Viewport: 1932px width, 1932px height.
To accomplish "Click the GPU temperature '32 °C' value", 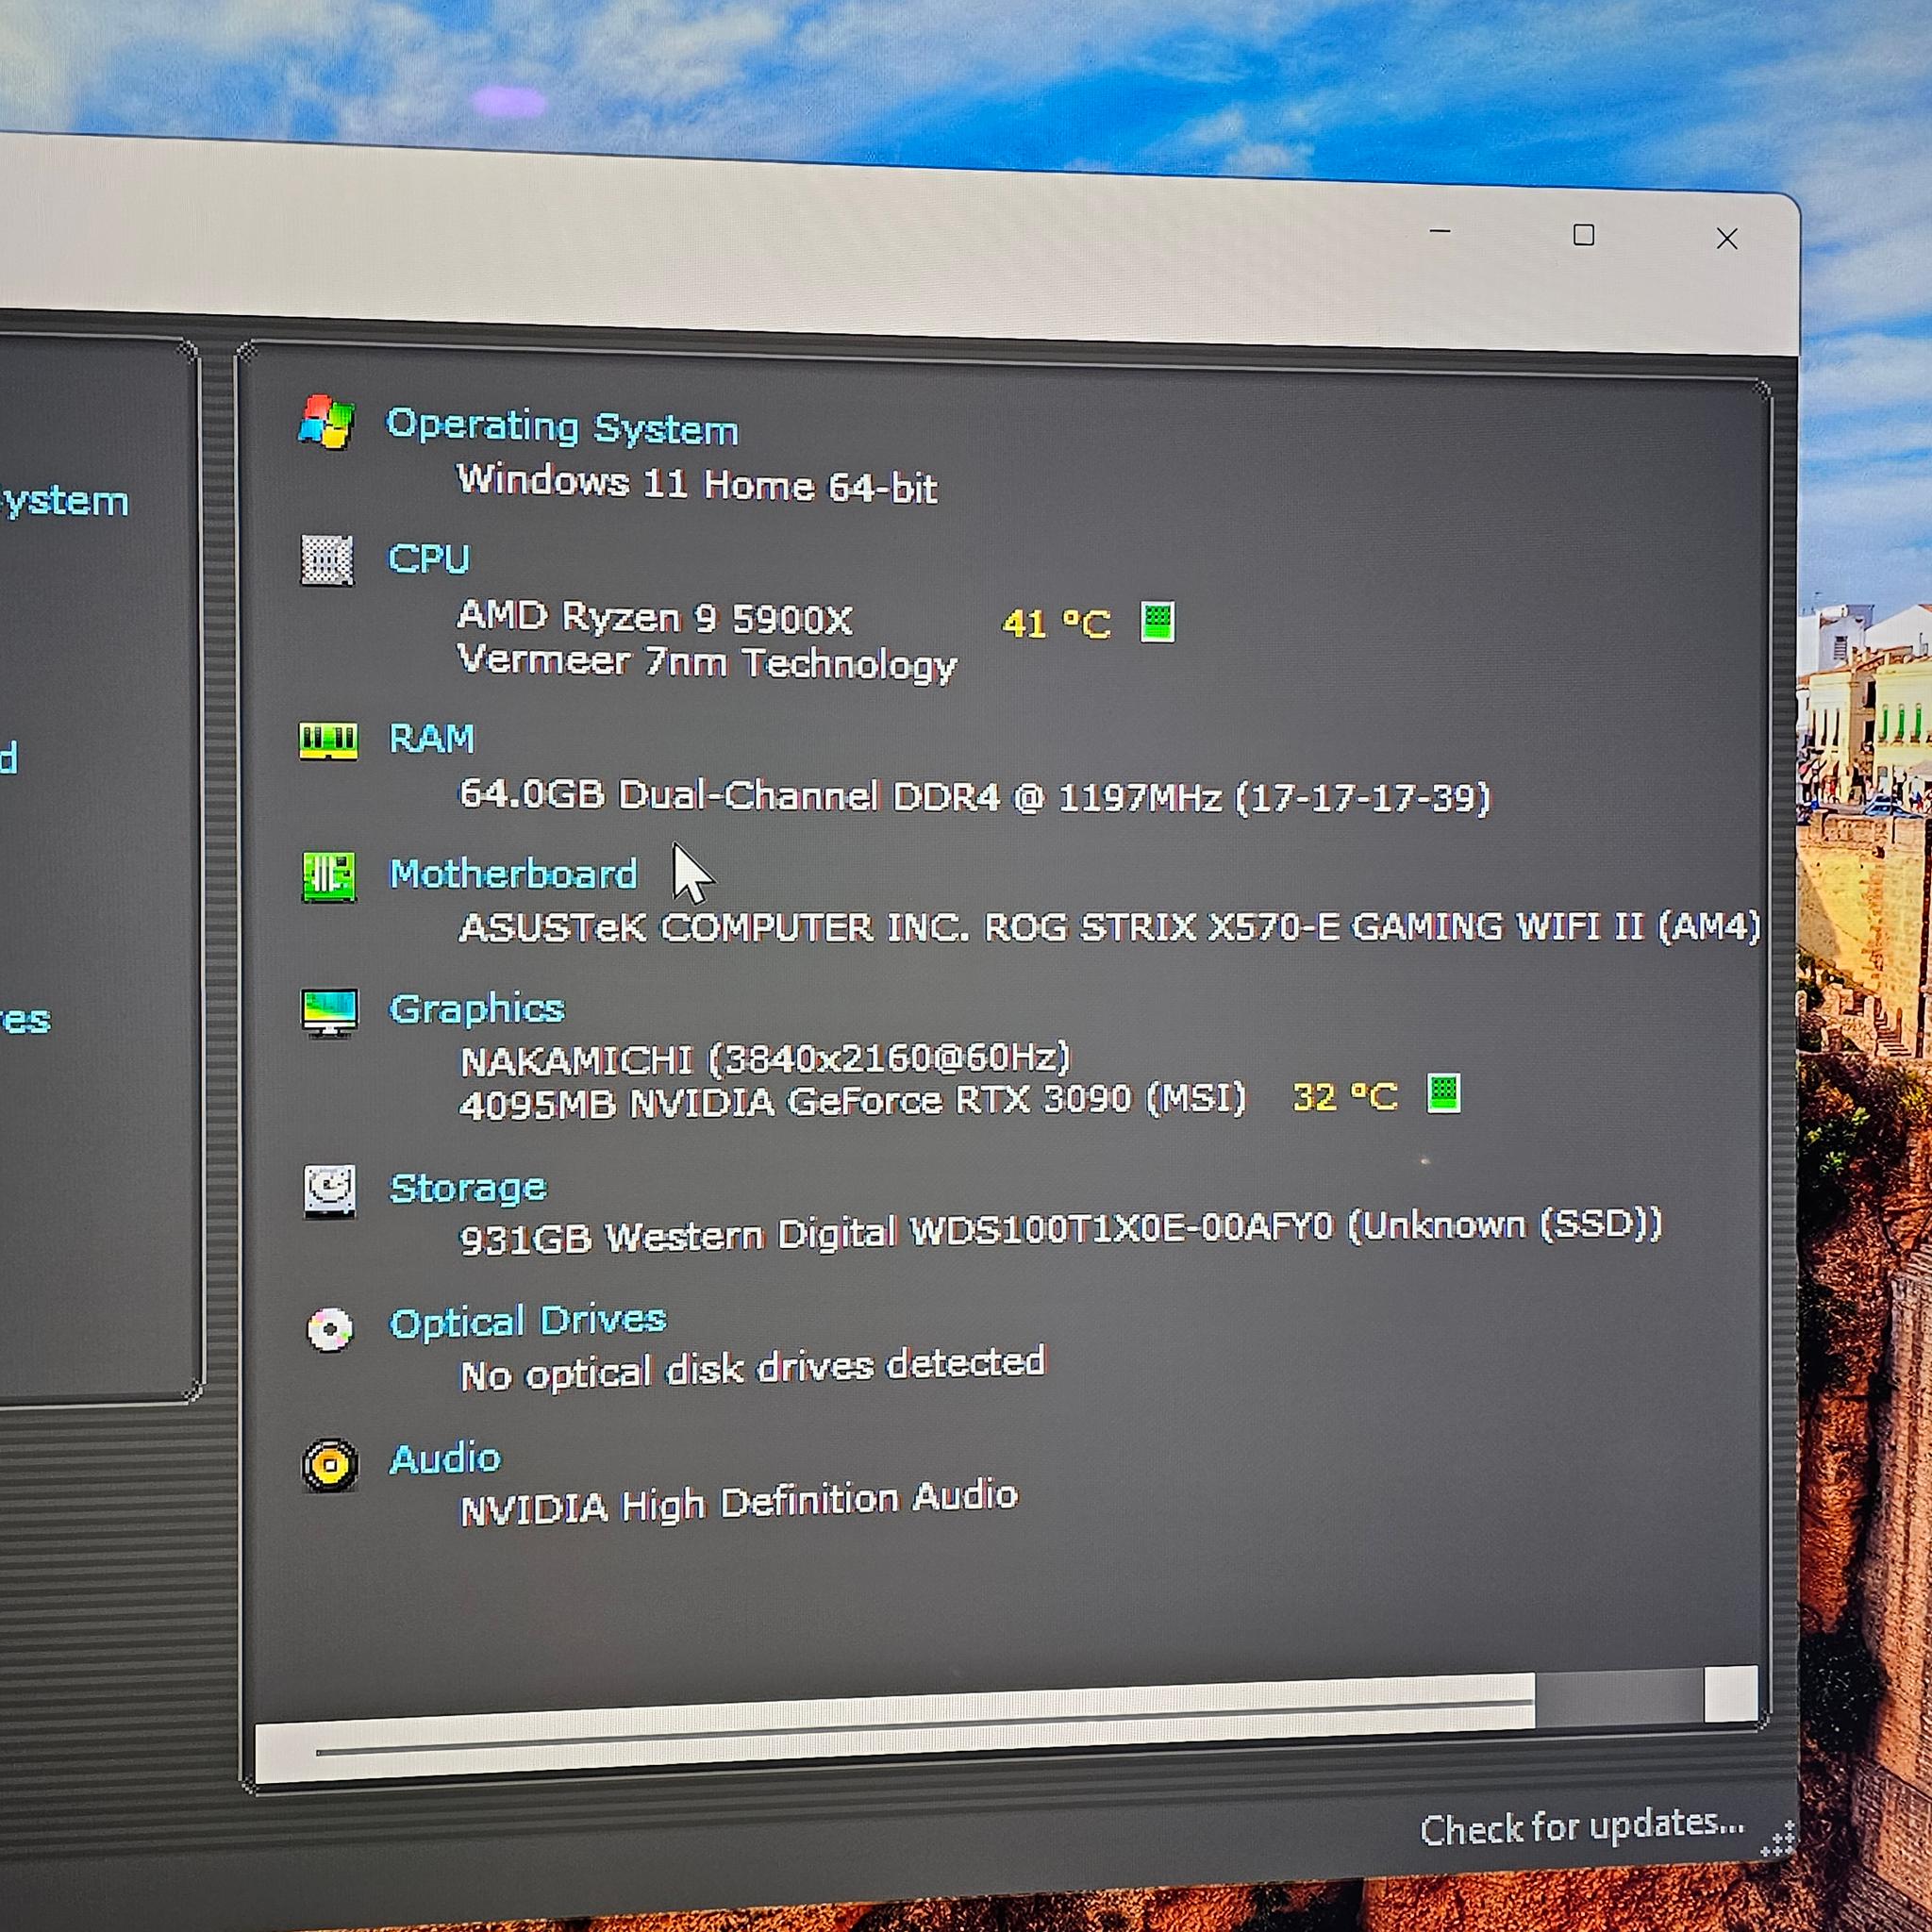I will [1345, 1097].
